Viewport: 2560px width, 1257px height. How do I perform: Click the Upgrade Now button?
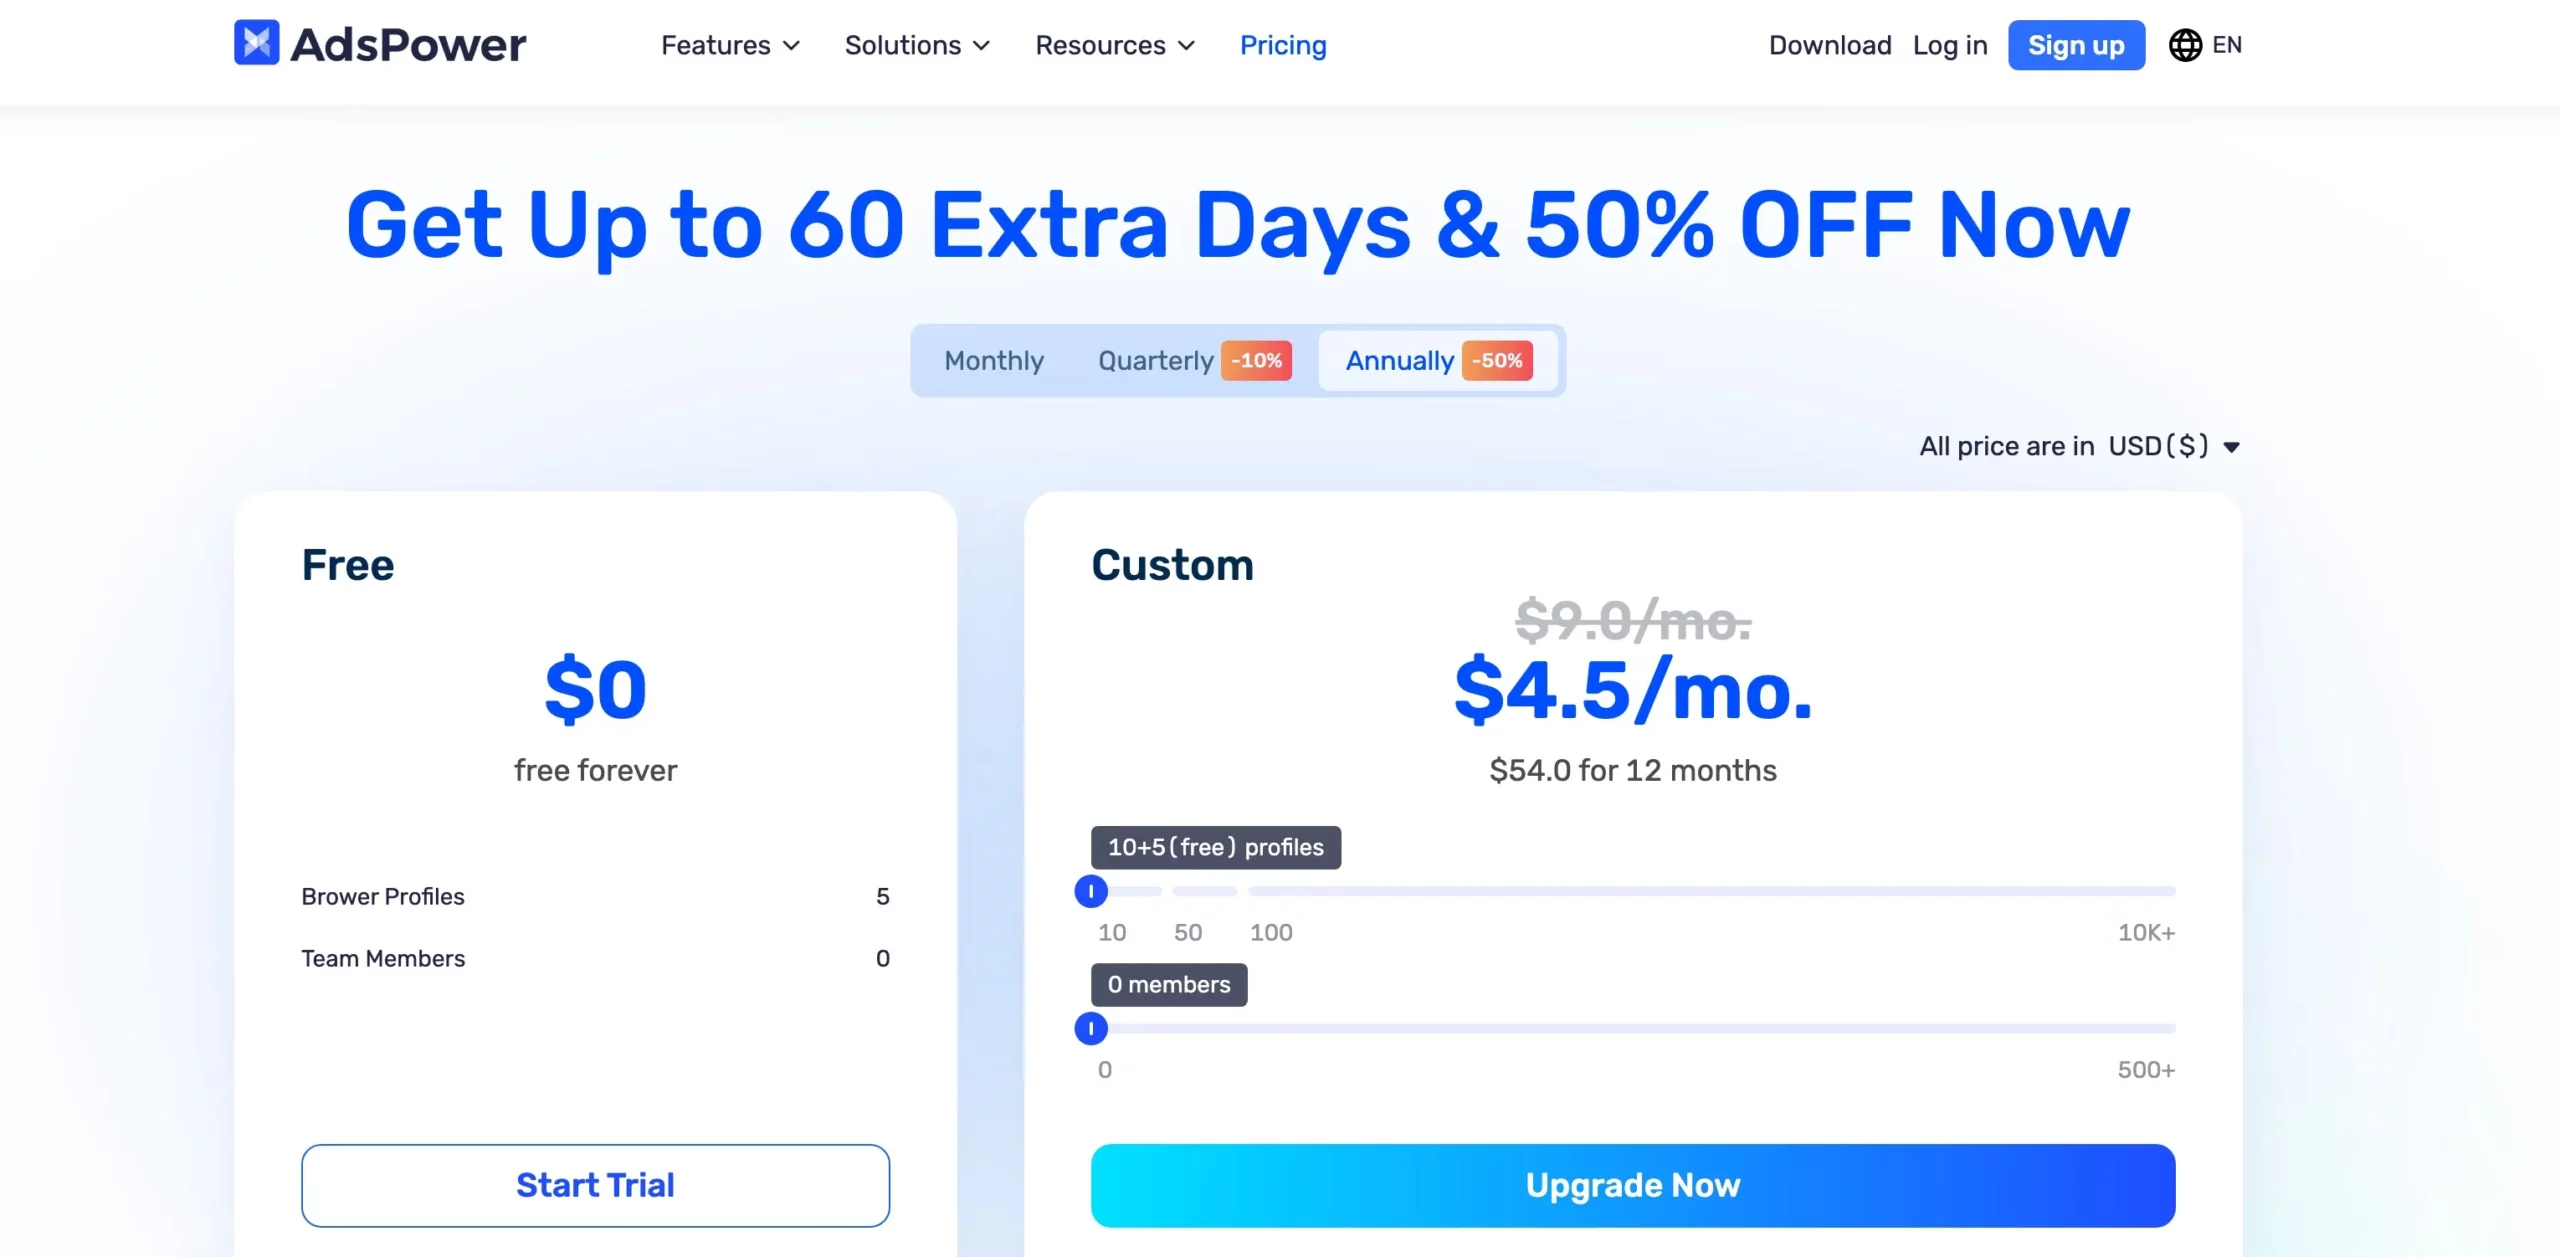pyautogui.click(x=1633, y=1185)
